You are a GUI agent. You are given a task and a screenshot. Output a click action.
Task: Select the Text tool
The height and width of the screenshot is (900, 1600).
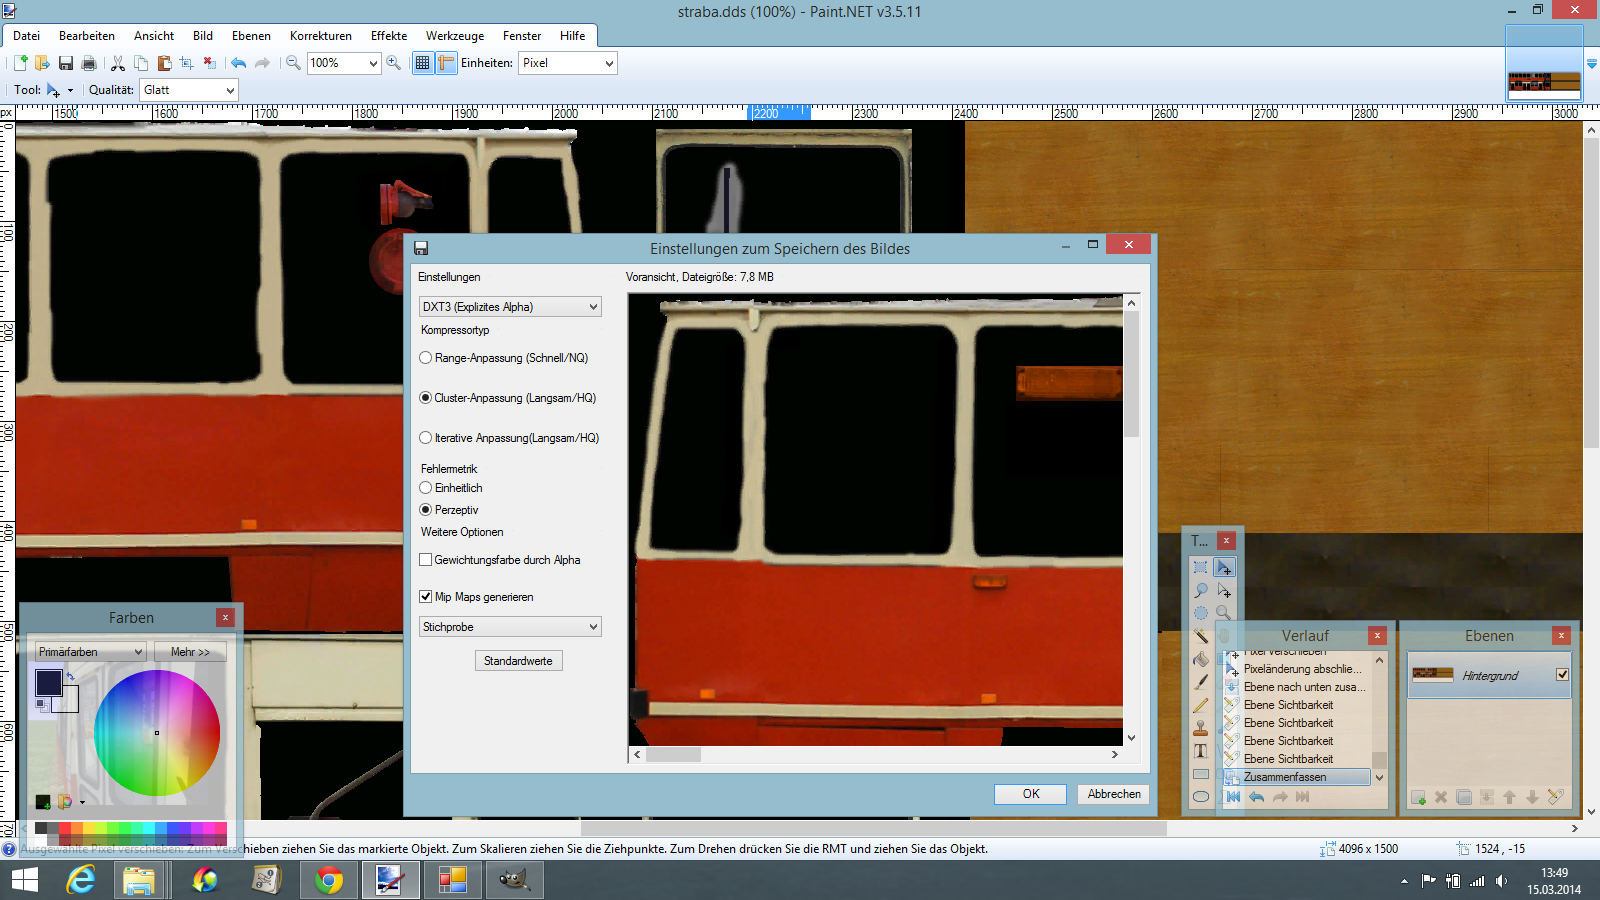1201,751
